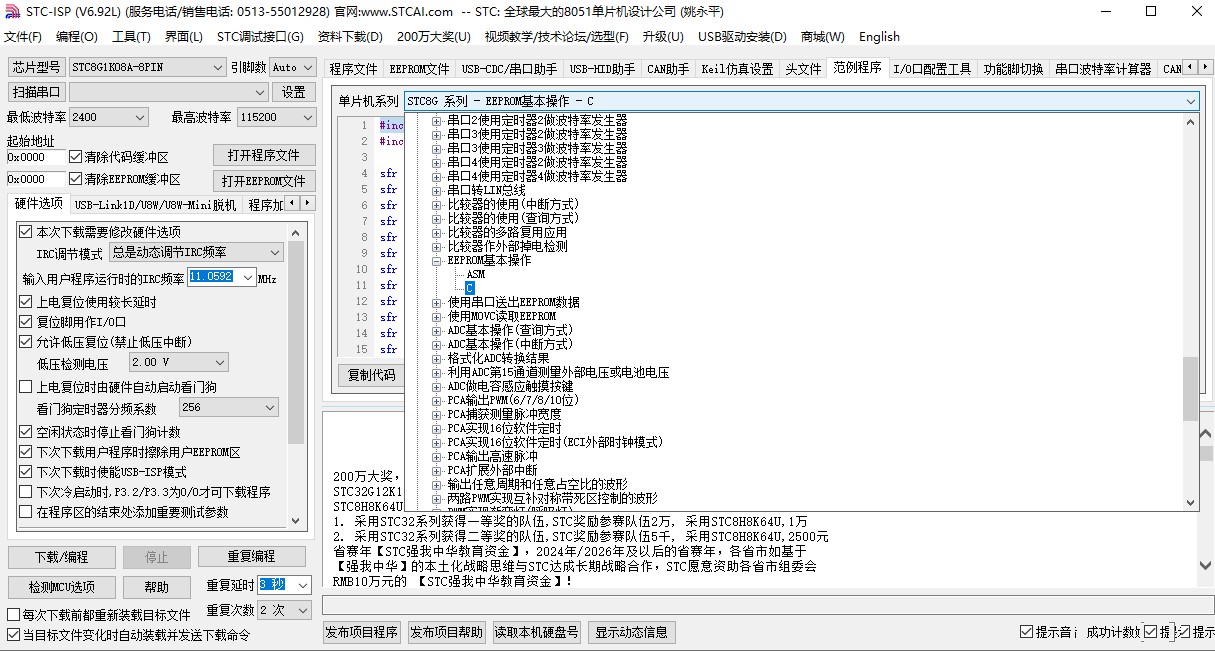Open the STC调试接口(G) menu
1215x652 pixels.
[260, 37]
